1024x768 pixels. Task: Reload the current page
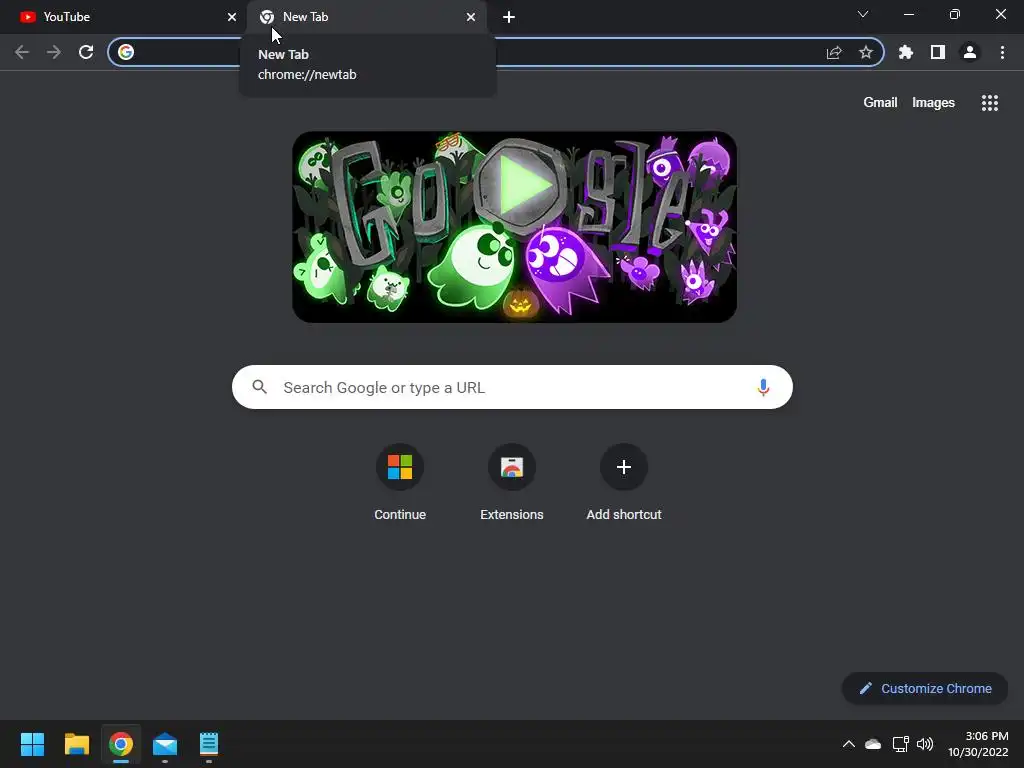pyautogui.click(x=86, y=52)
